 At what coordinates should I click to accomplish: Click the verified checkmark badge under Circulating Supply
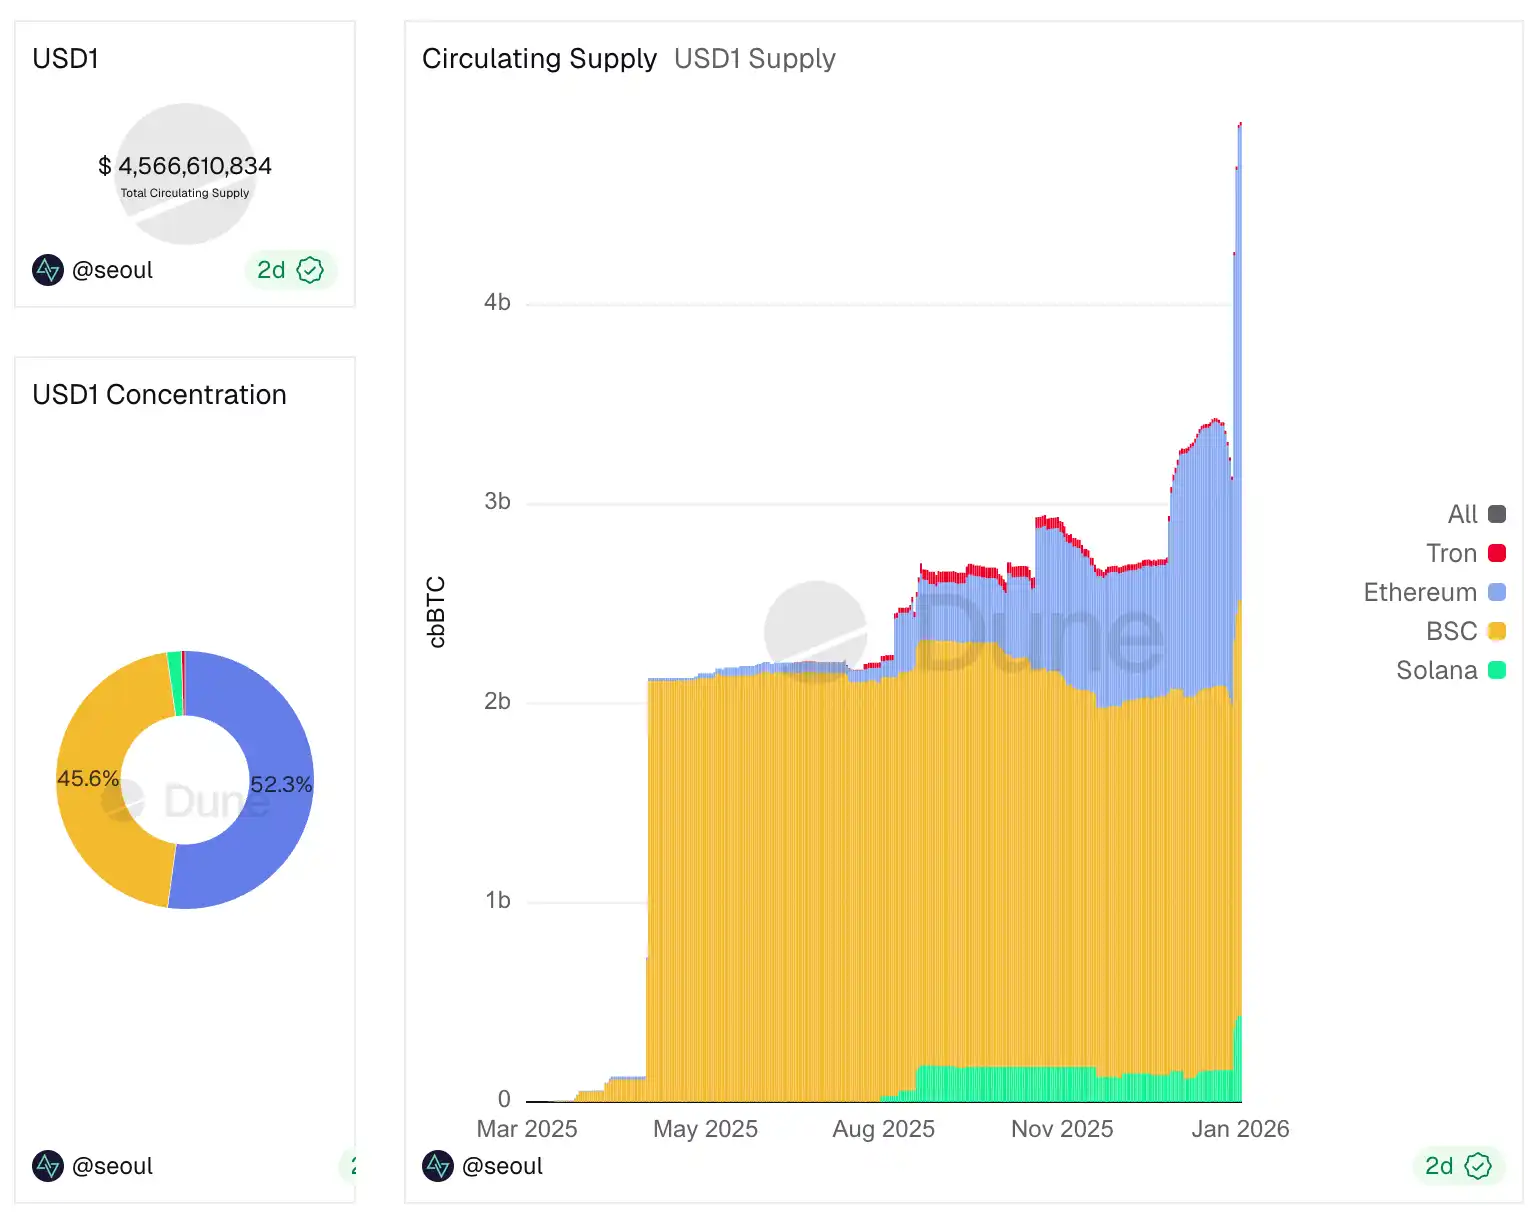pyautogui.click(x=1478, y=1166)
